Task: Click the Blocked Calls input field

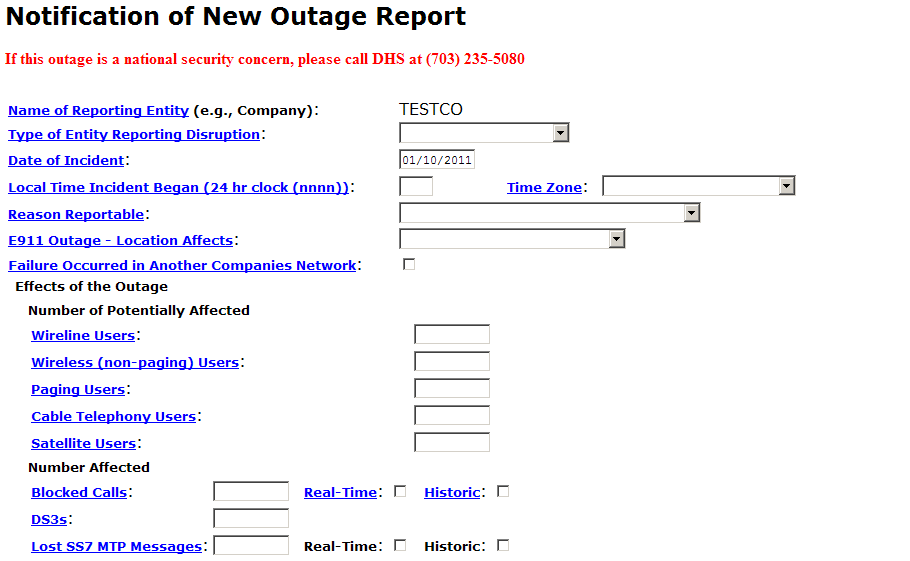Action: [x=251, y=491]
